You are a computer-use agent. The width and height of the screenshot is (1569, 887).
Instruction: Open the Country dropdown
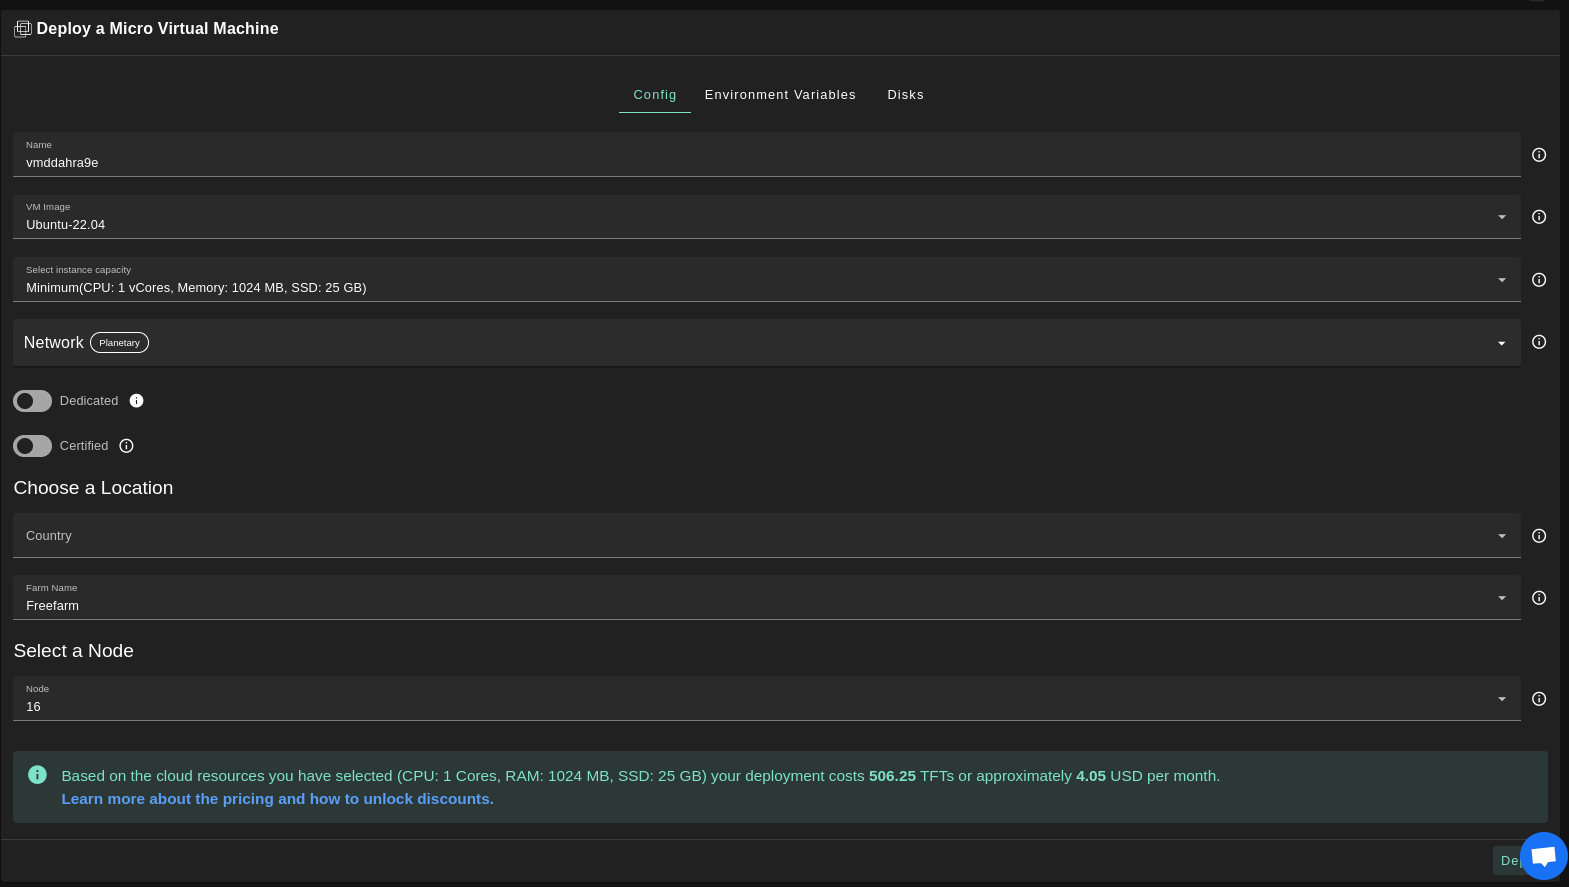pyautogui.click(x=1501, y=536)
